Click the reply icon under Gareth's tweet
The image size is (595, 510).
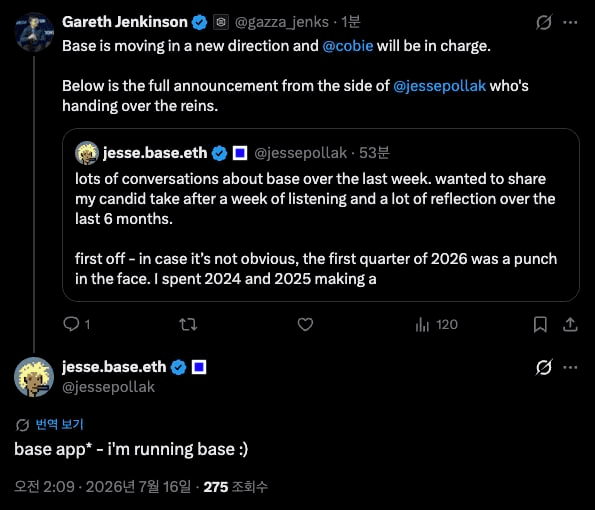[x=71, y=324]
